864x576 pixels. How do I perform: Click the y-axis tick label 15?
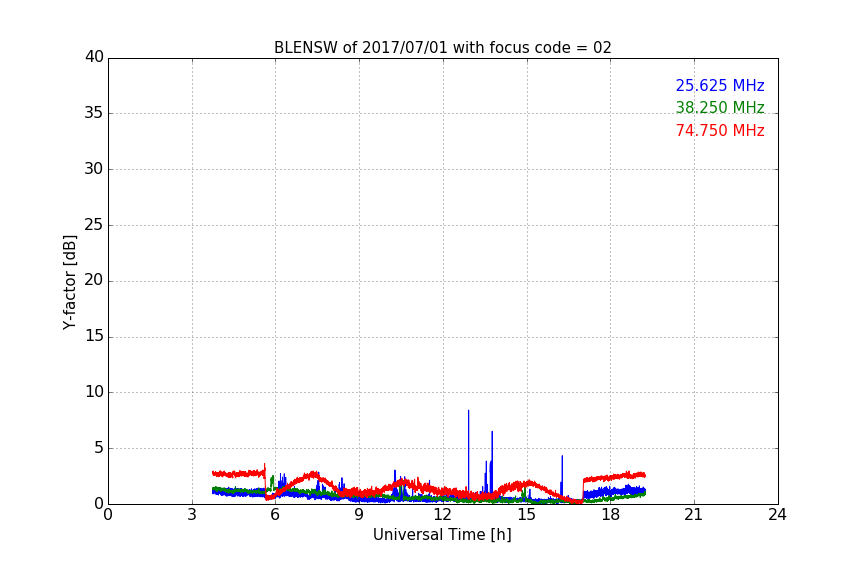(94, 336)
